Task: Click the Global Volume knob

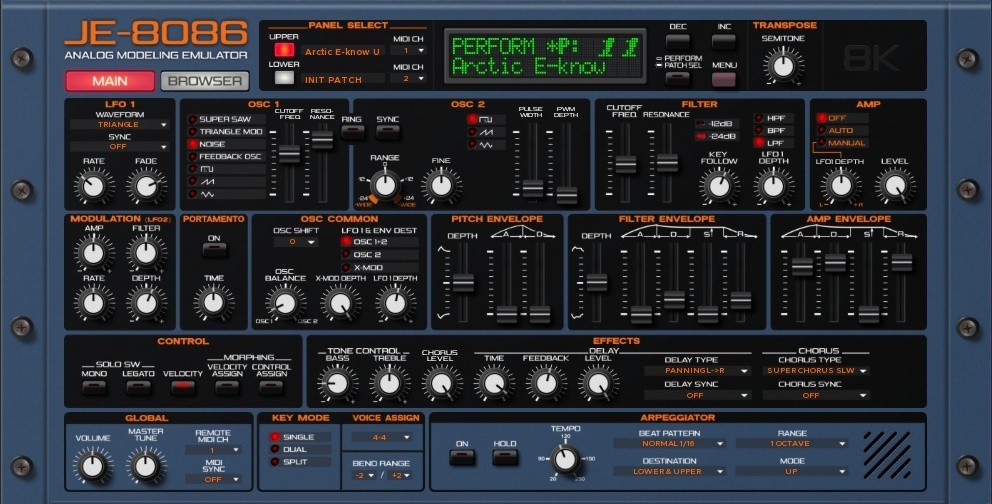Action: tap(93, 464)
